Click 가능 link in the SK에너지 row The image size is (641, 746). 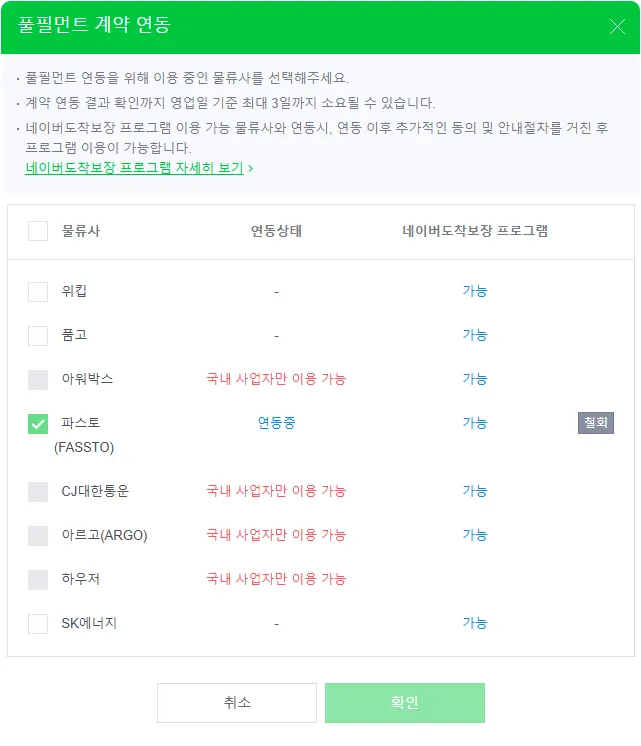(x=475, y=623)
